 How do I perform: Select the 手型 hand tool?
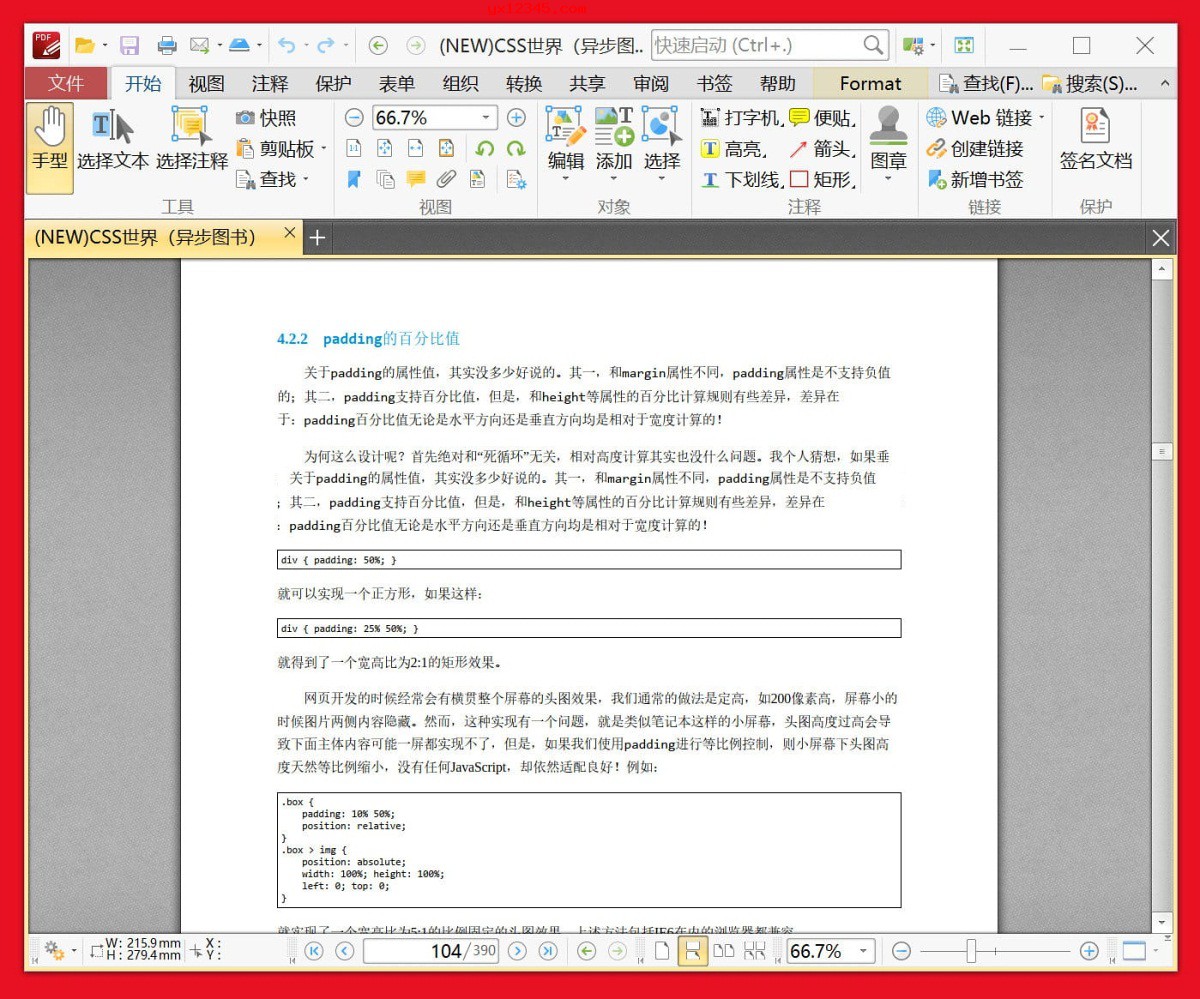point(50,145)
